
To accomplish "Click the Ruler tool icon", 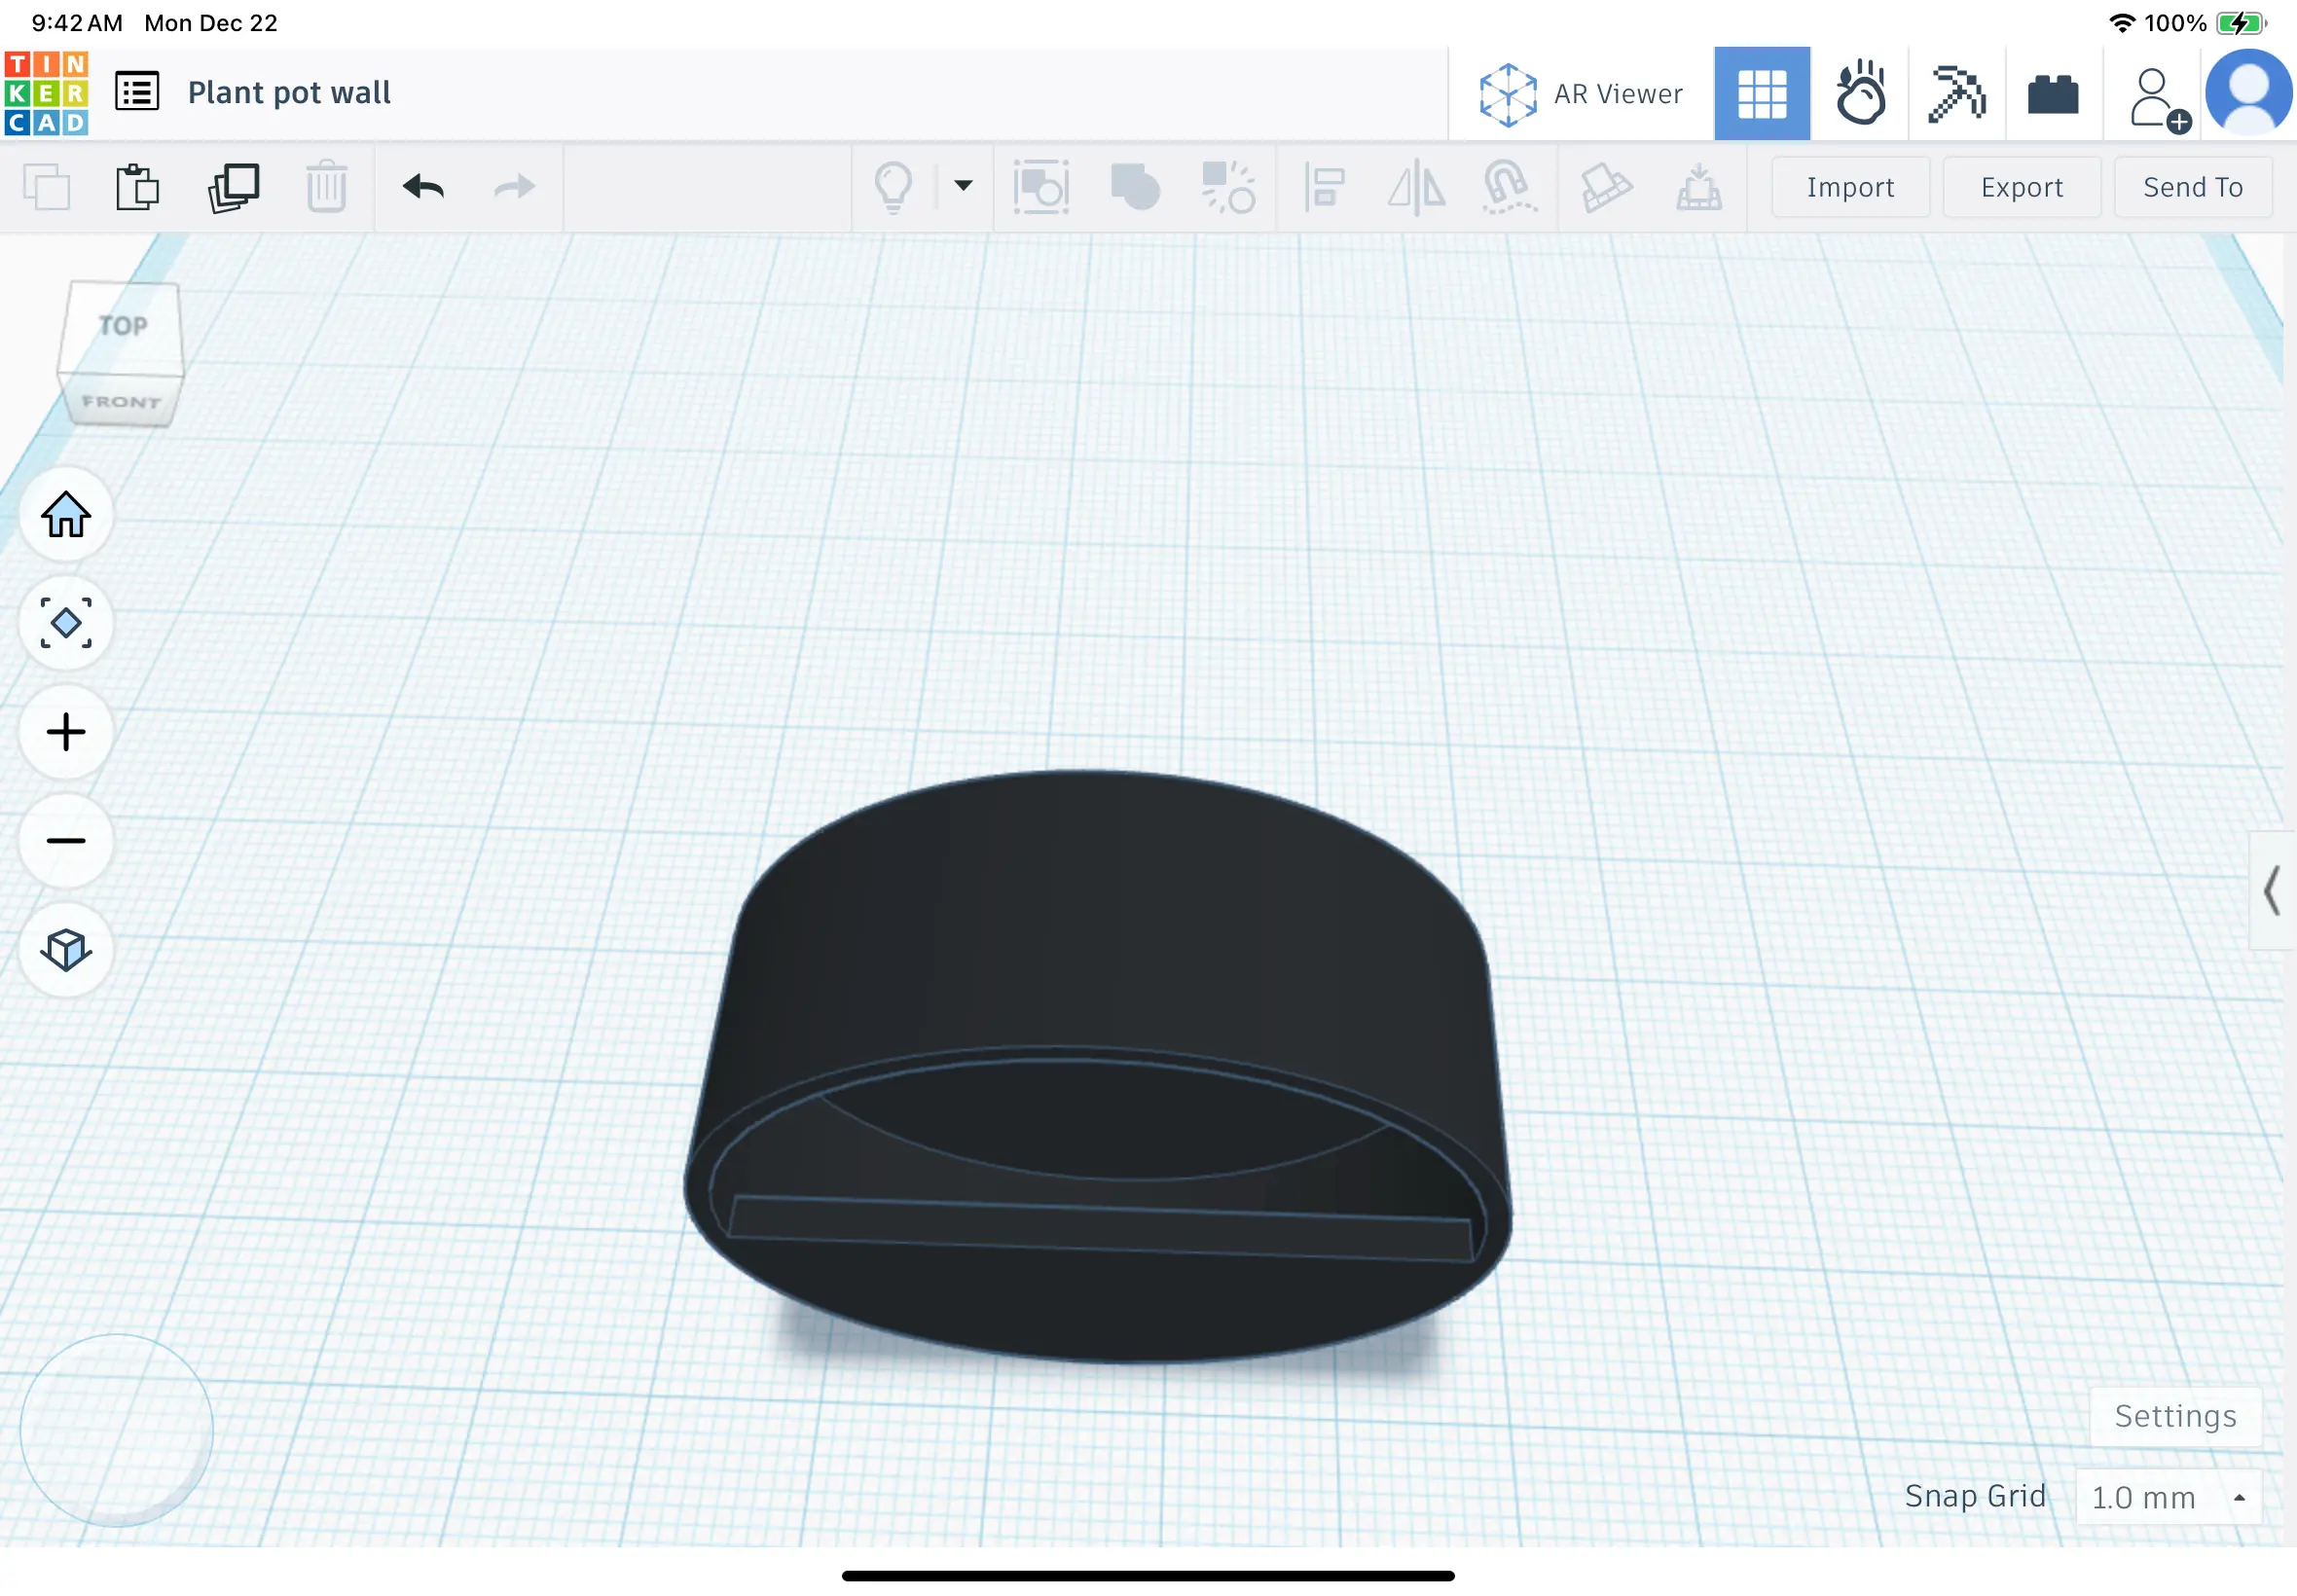I will [x=1605, y=187].
